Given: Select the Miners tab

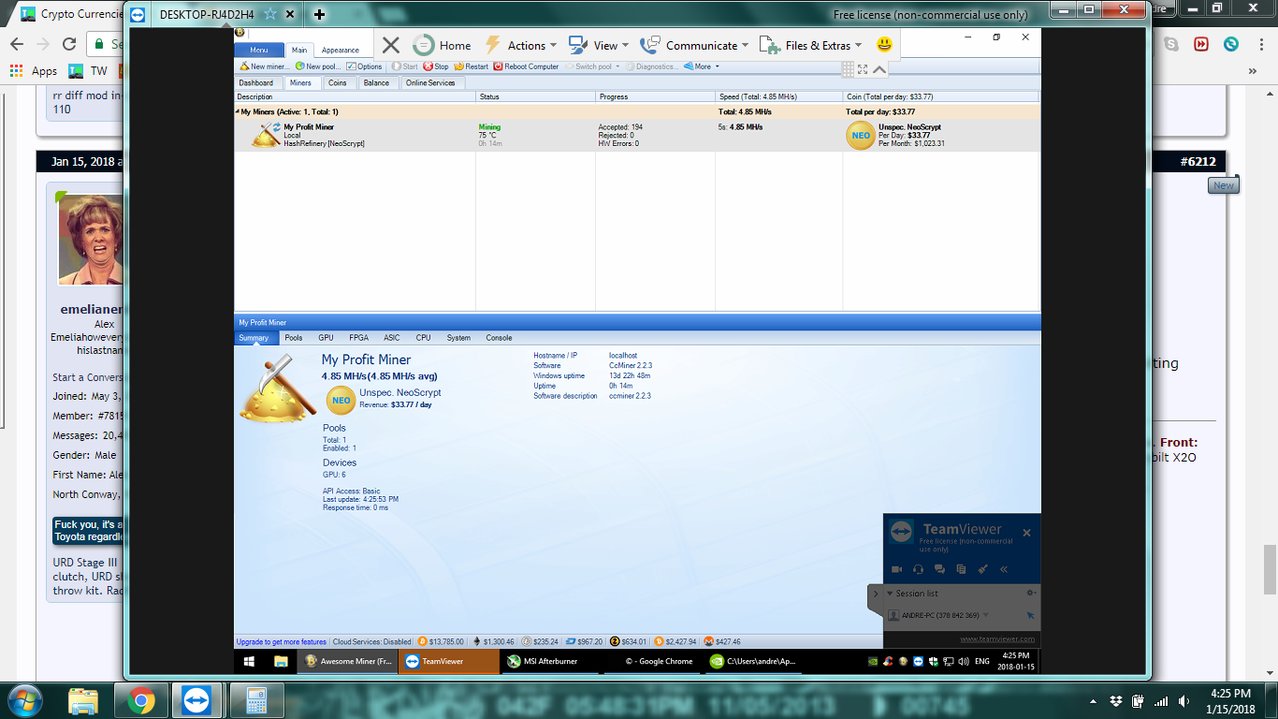Looking at the screenshot, I should [300, 83].
